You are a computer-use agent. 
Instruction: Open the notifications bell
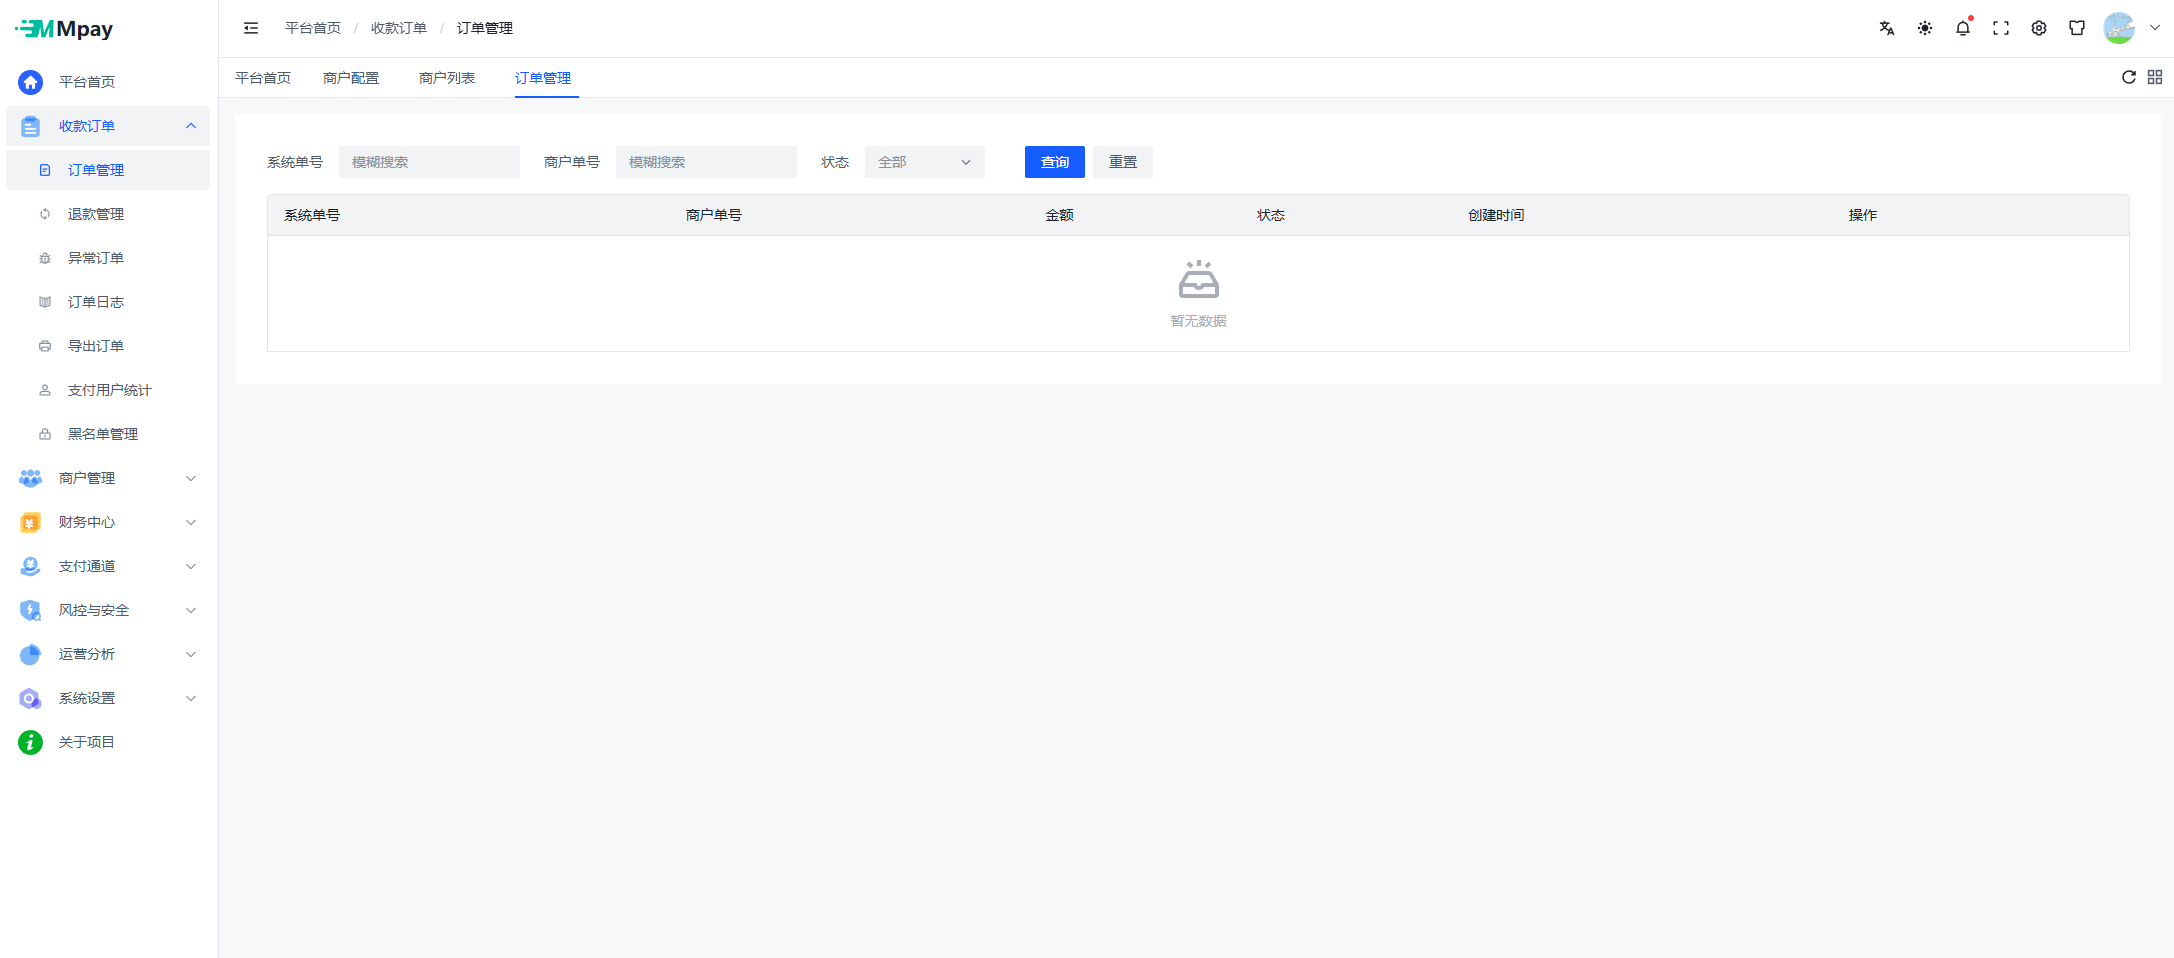tap(1962, 28)
